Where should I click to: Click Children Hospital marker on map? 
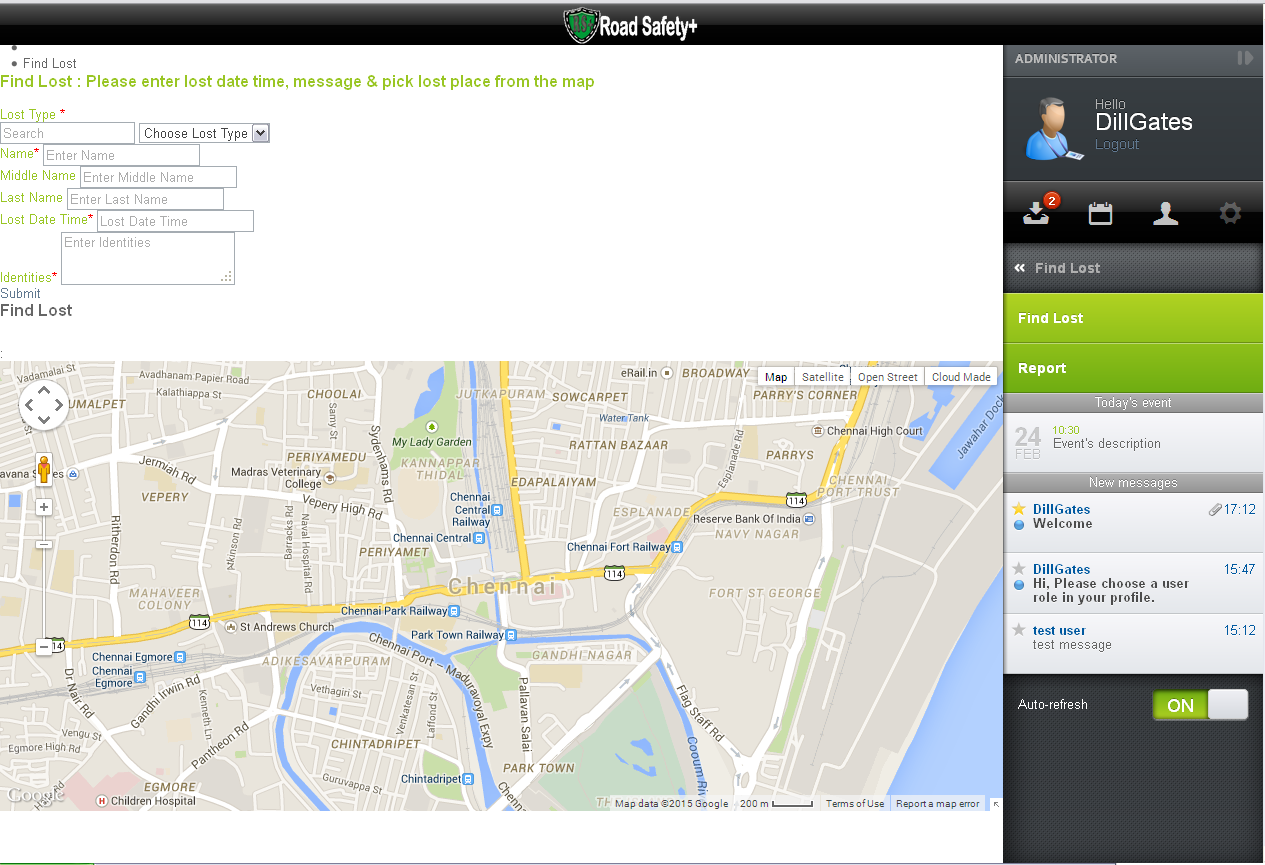click(101, 801)
